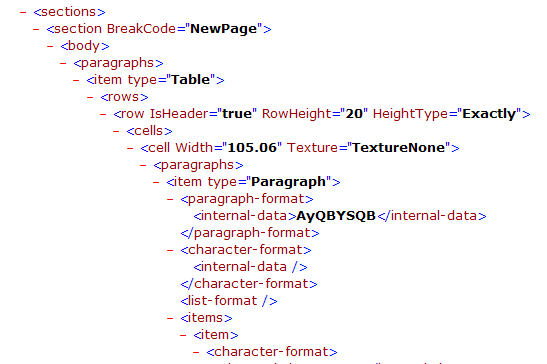
Task: Collapse the sections node
Action: 23,13
